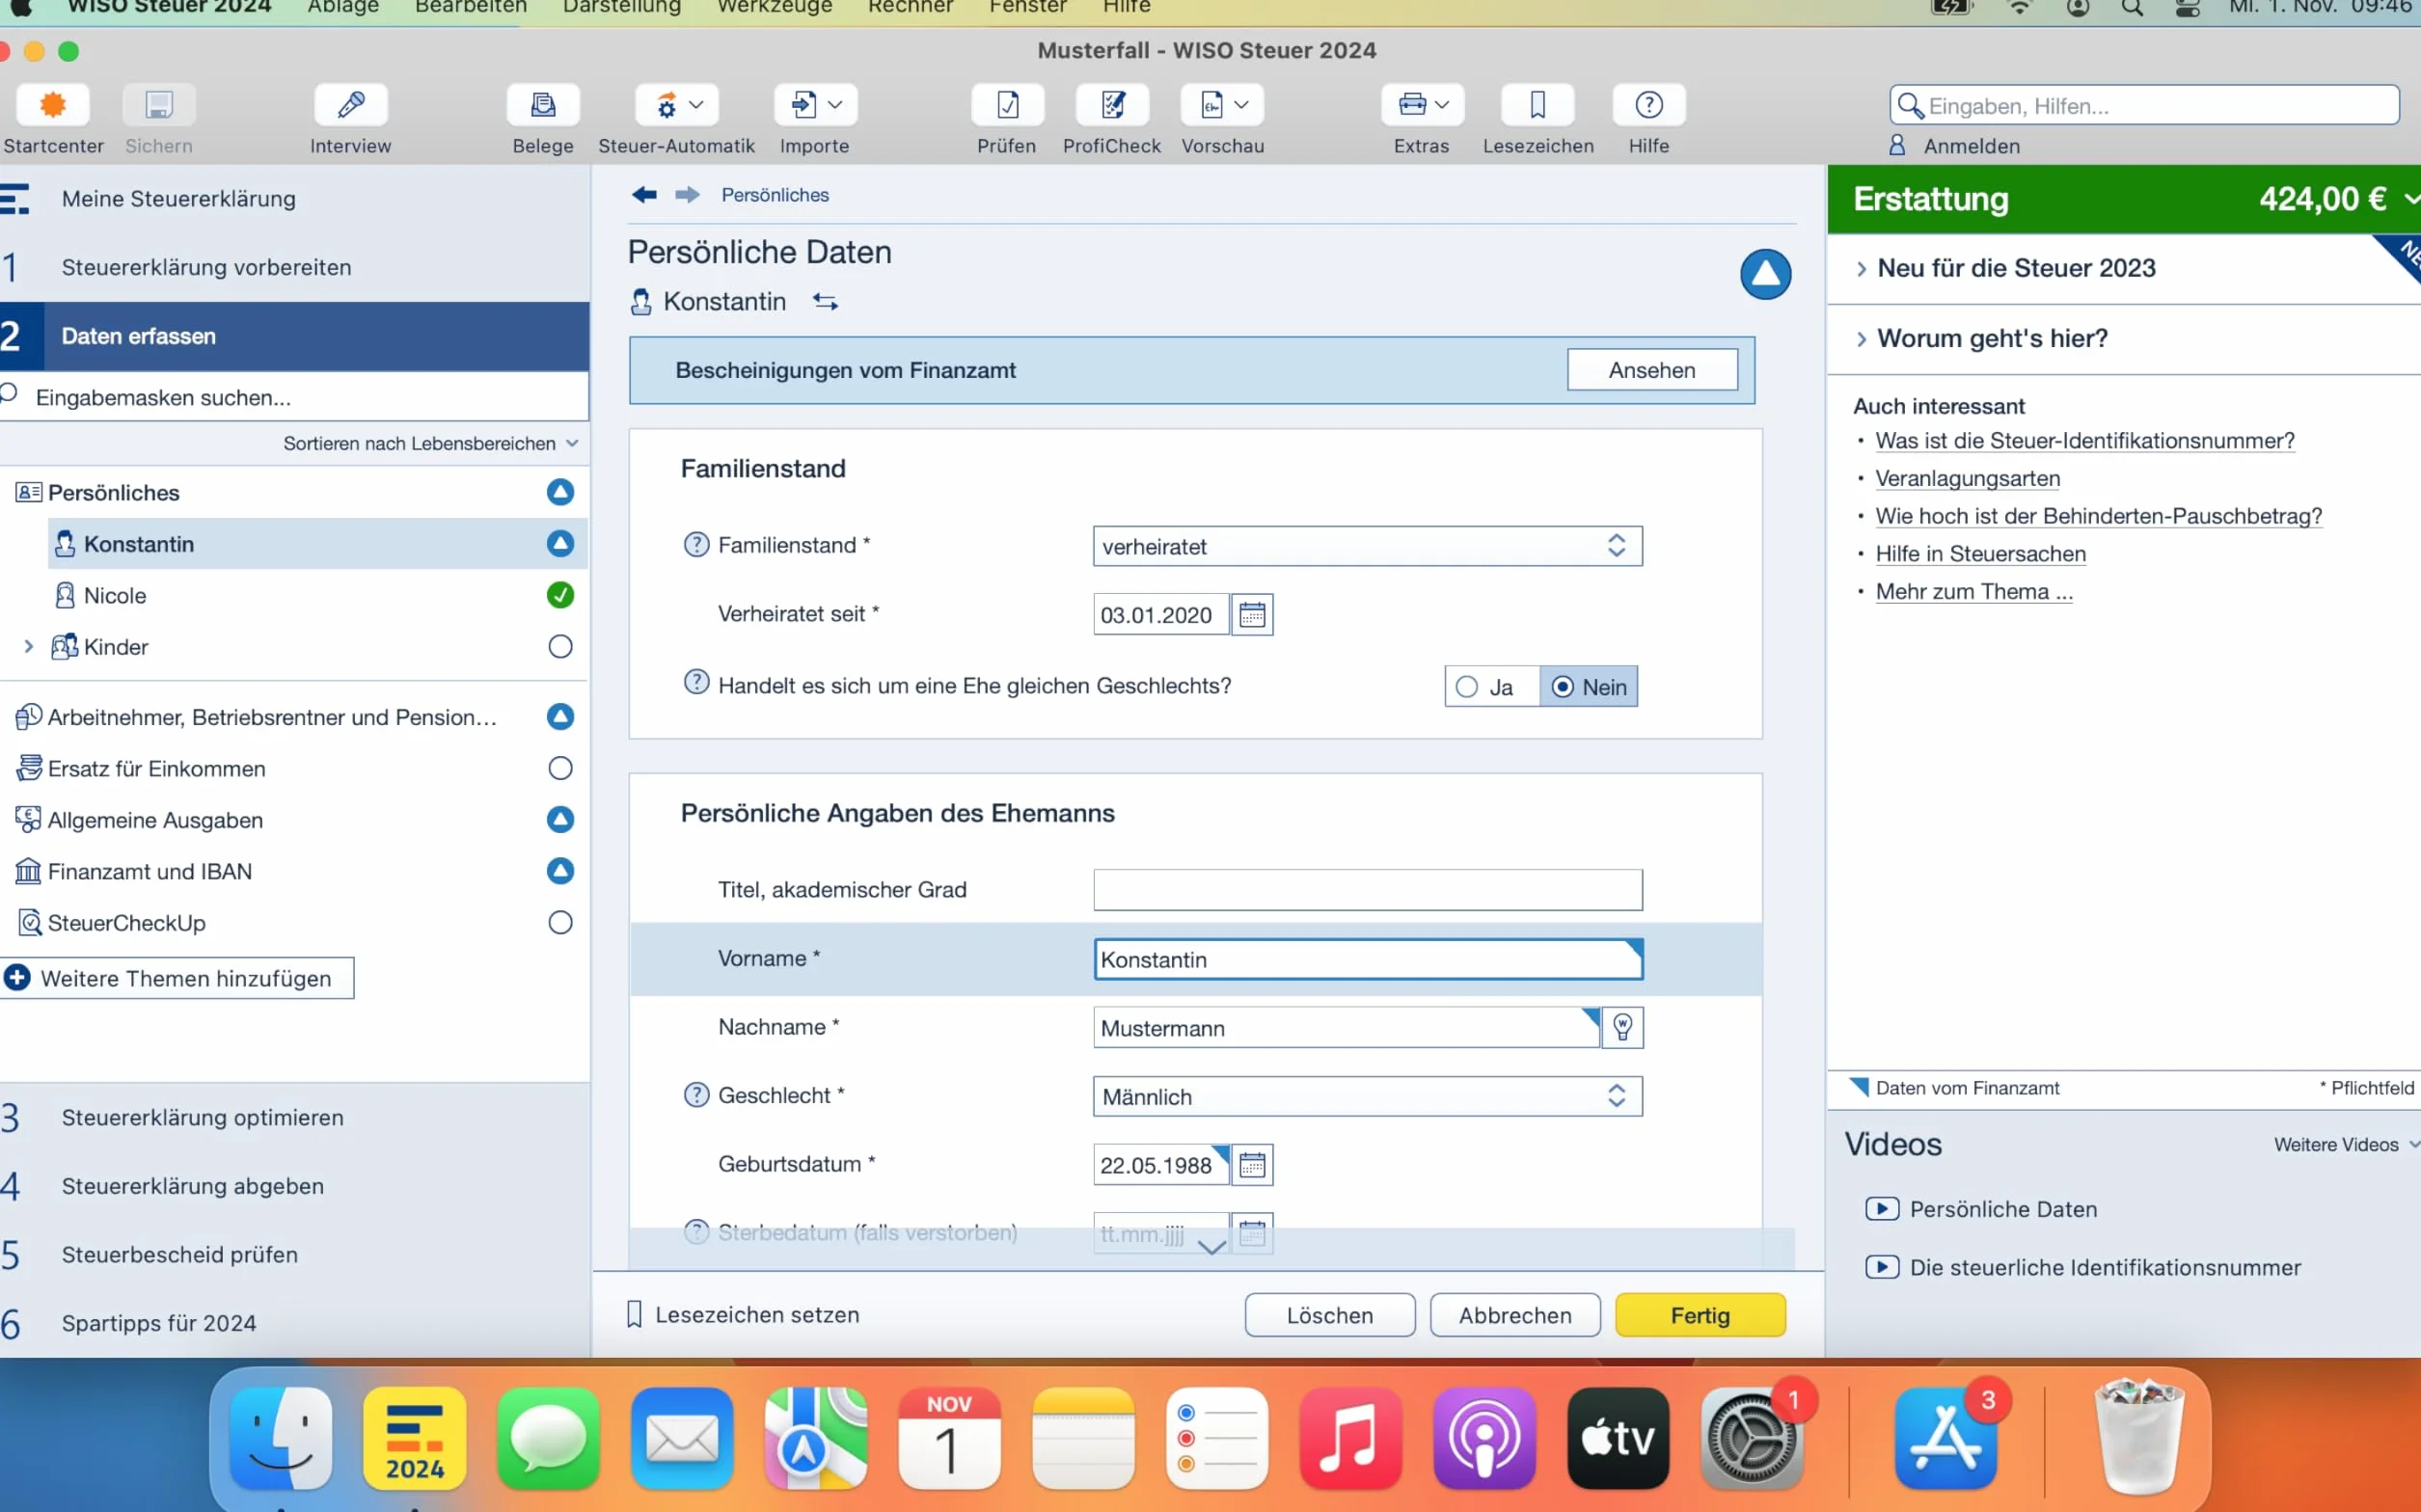2421x1512 pixels.
Task: Go forward with the right arrow
Action: [687, 195]
